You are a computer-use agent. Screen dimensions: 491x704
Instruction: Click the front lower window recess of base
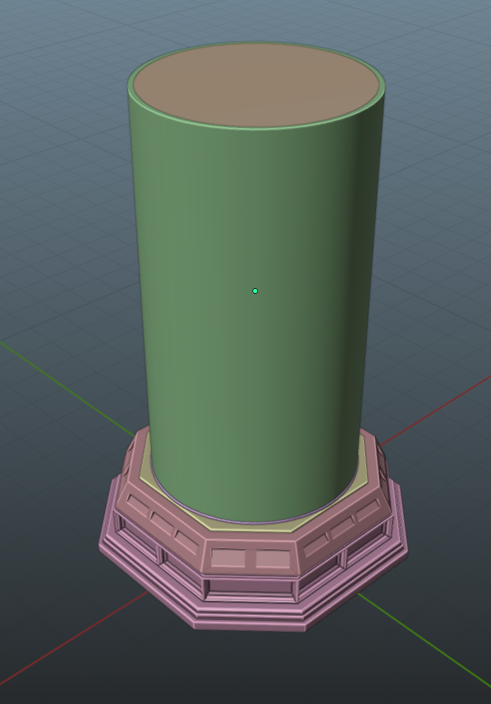tap(250, 586)
